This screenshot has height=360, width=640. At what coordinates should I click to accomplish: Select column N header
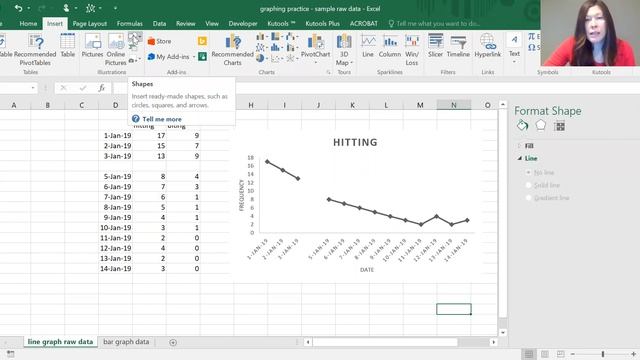(x=453, y=105)
